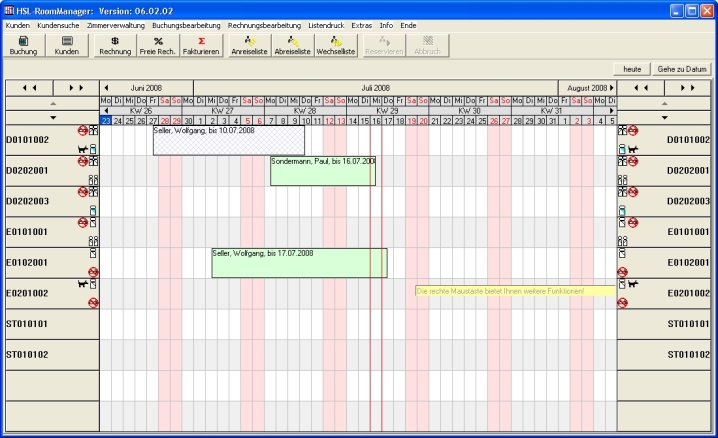Screen dimensions: 718x438
Task: Open the Listendruck menu
Action: click(324, 24)
